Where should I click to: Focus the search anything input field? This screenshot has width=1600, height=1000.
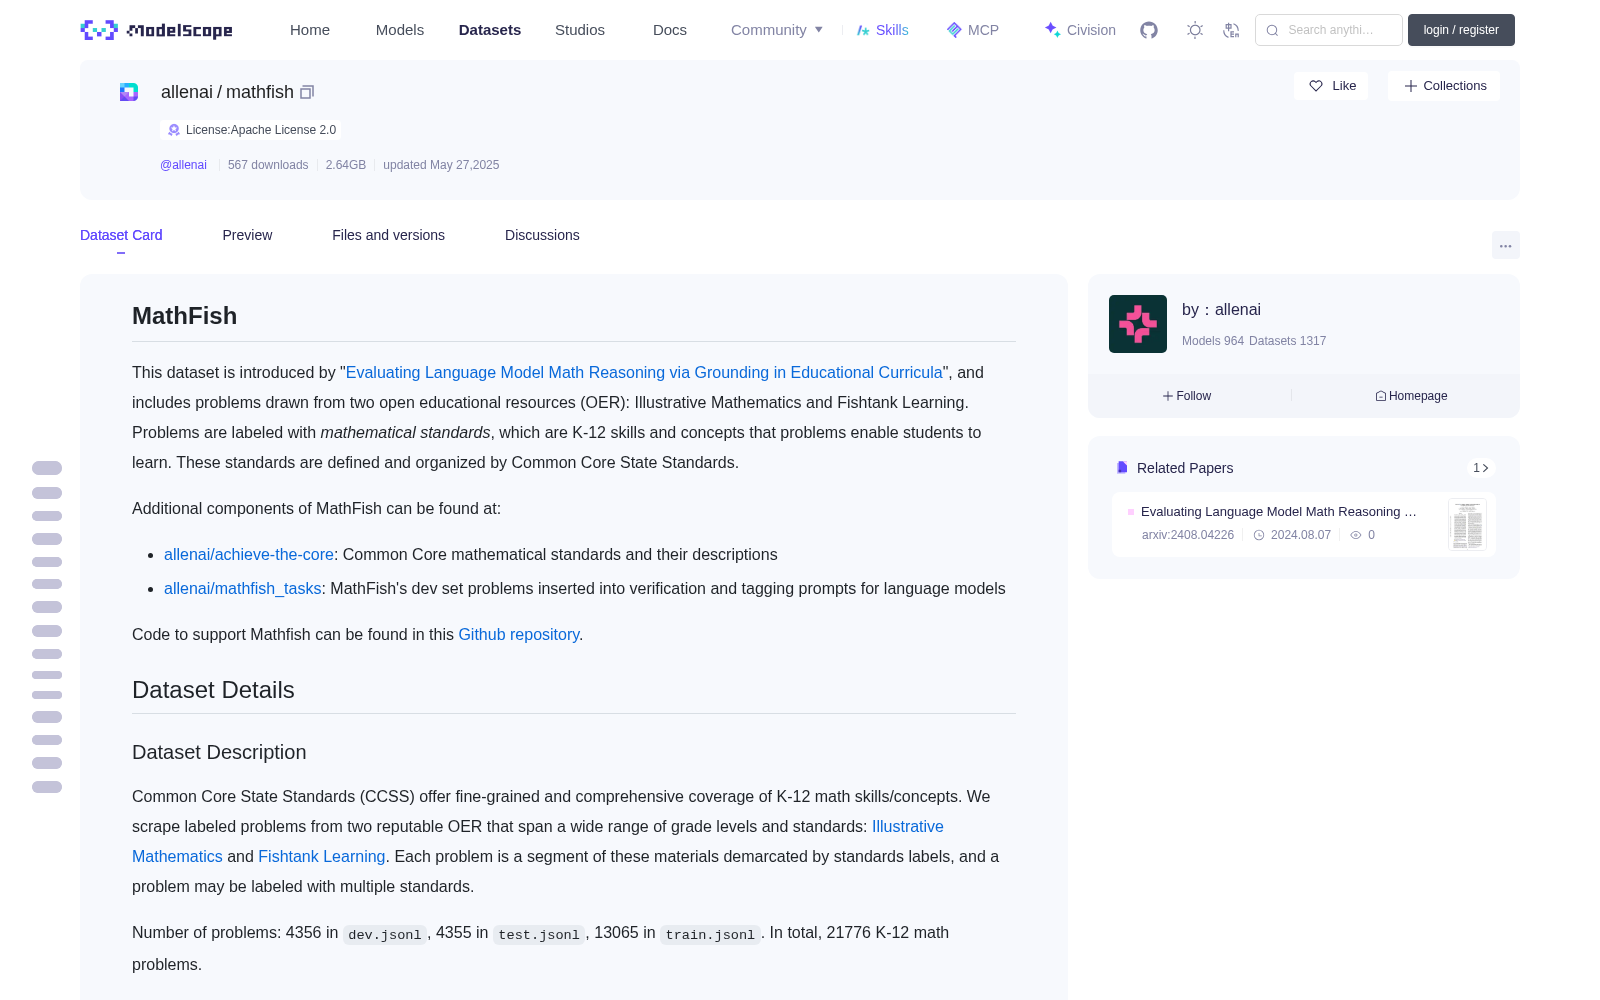[x=1329, y=30]
